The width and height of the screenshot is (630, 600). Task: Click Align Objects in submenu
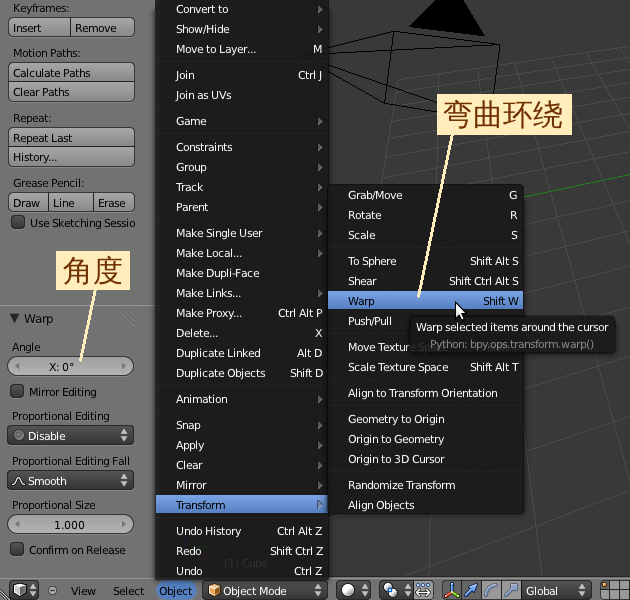(425, 505)
